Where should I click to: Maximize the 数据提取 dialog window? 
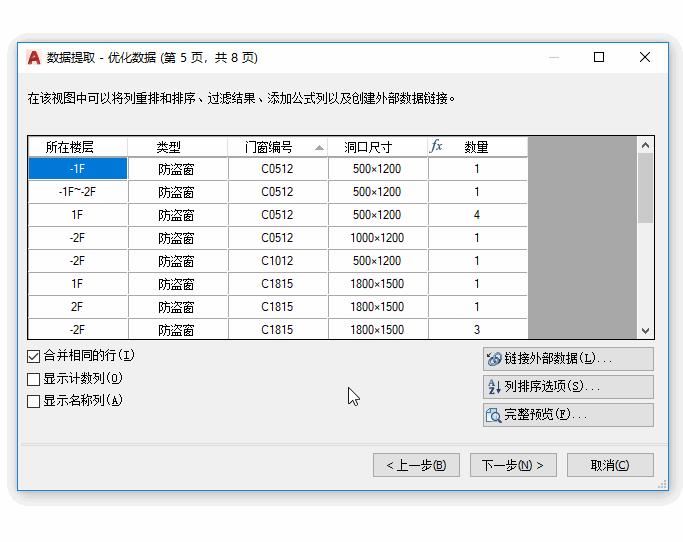pos(599,57)
